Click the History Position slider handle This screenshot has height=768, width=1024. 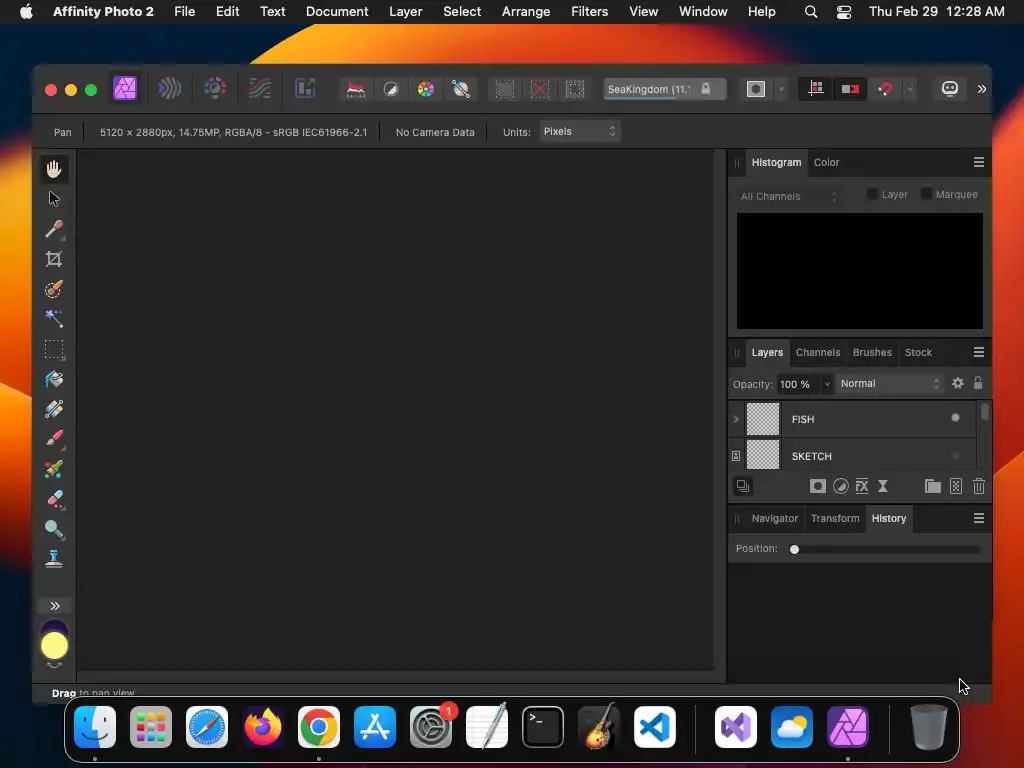tap(794, 549)
